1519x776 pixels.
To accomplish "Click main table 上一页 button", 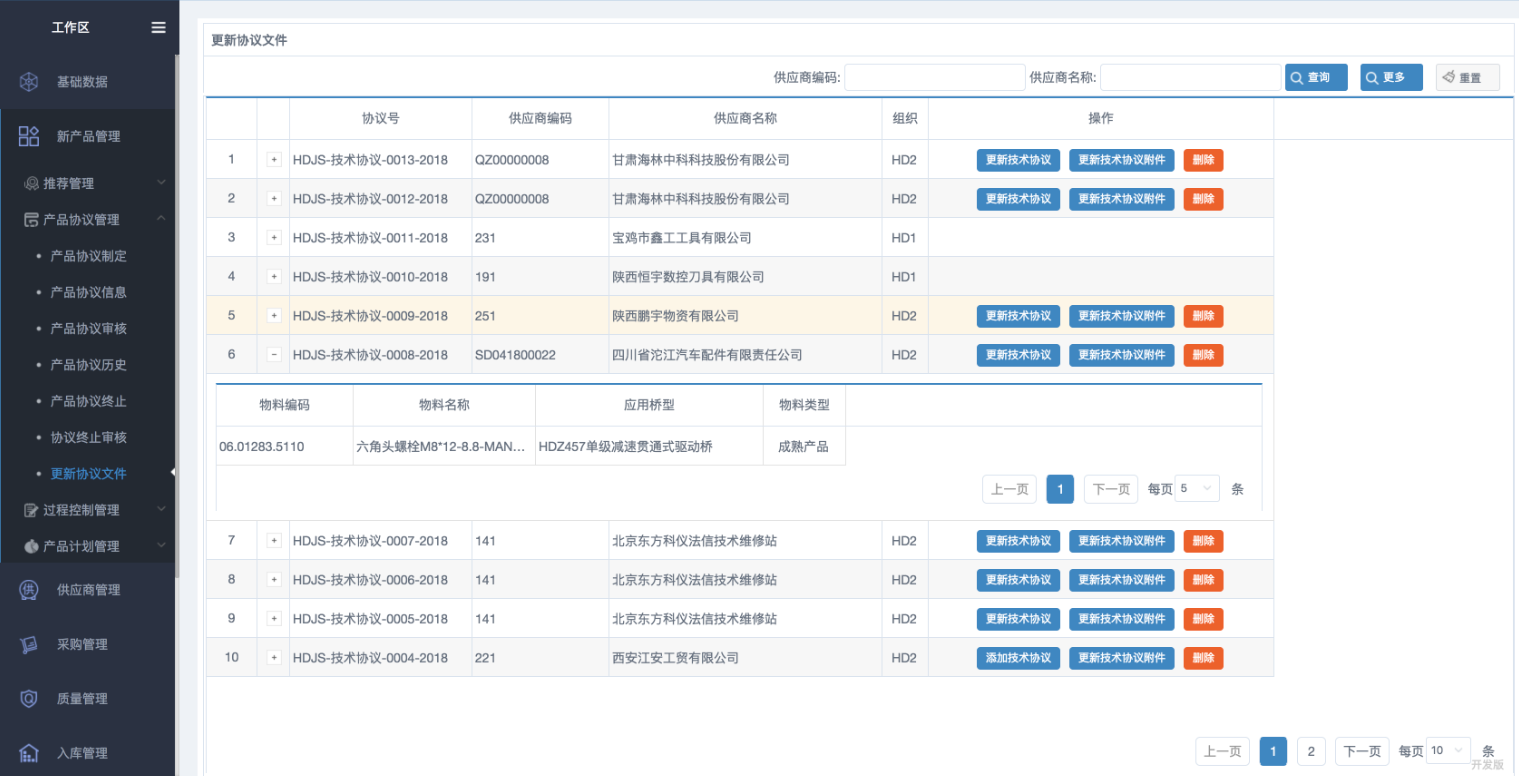I will coord(1223,751).
